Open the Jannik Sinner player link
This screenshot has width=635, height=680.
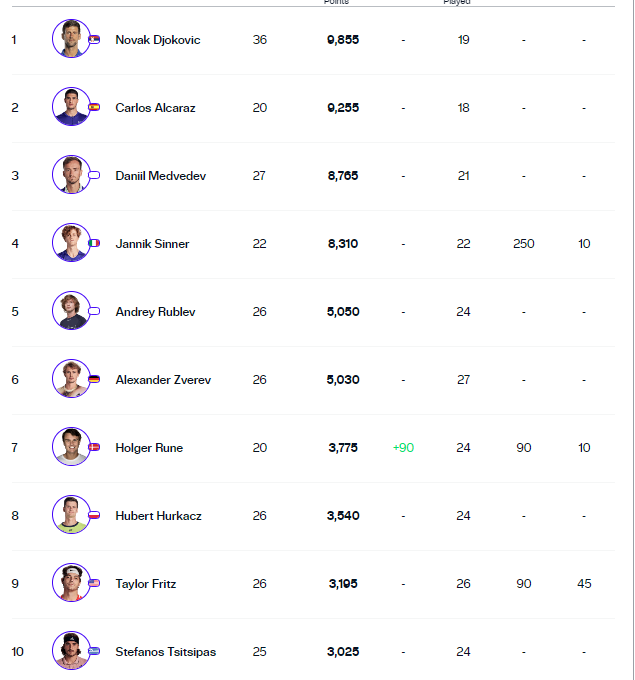152,244
